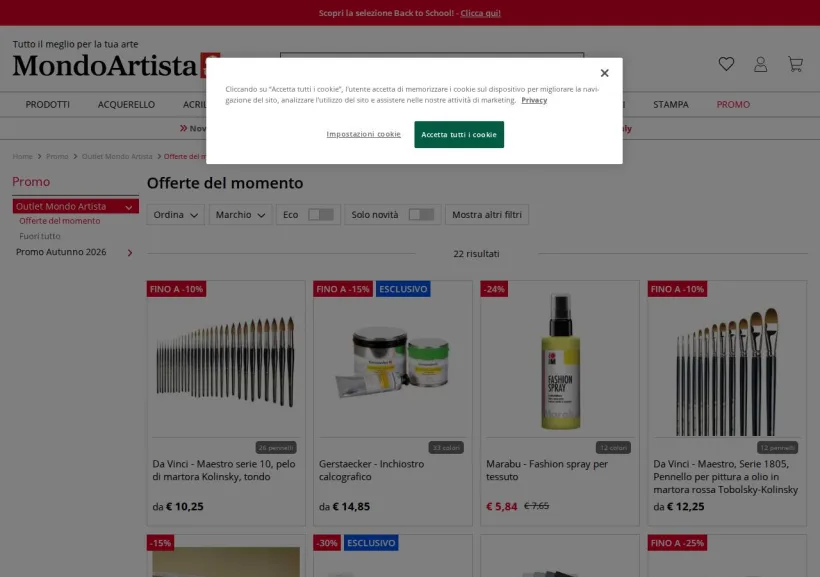Click the '€ 14,85' price
Viewport: 820px width, 577px height.
[351, 506]
